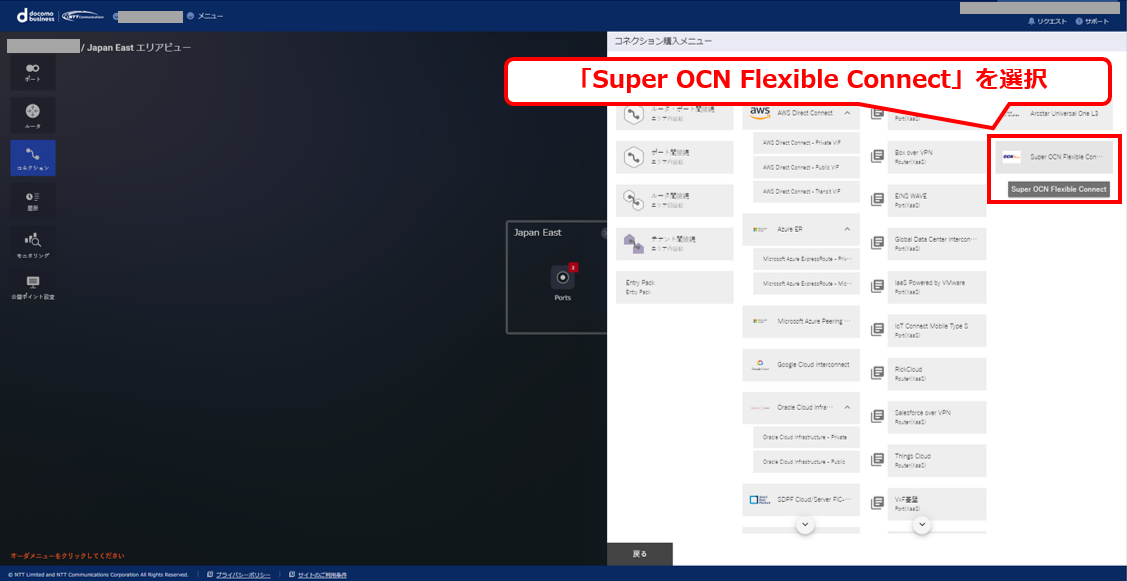
Task: Open the プライバシーポリシー link
Action: point(243,575)
